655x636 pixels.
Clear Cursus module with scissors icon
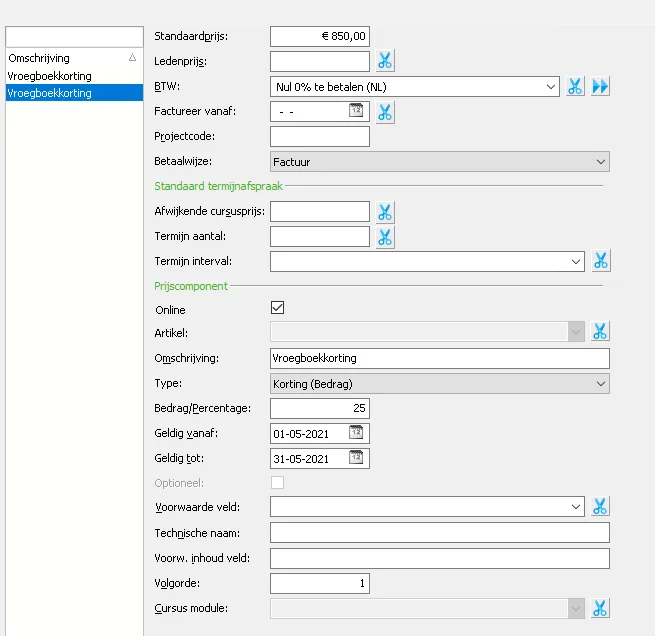(600, 608)
